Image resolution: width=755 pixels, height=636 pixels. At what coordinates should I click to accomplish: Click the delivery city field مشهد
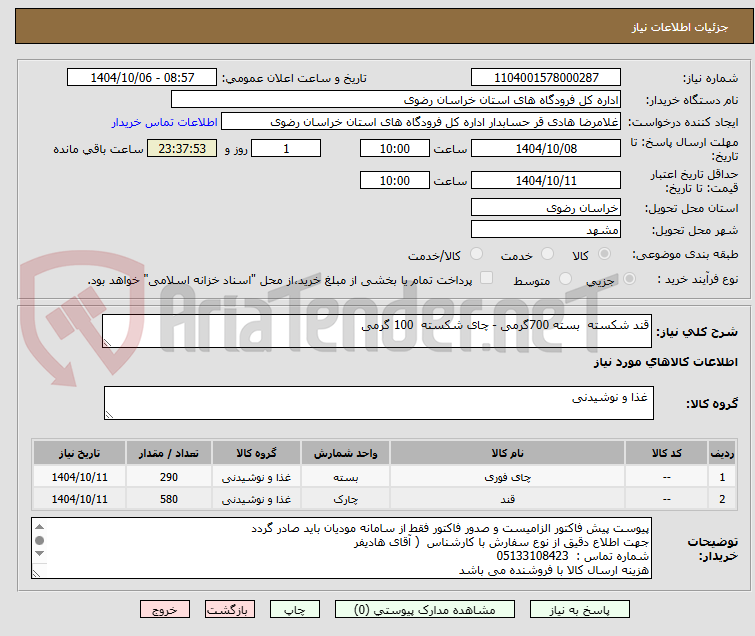[546, 230]
